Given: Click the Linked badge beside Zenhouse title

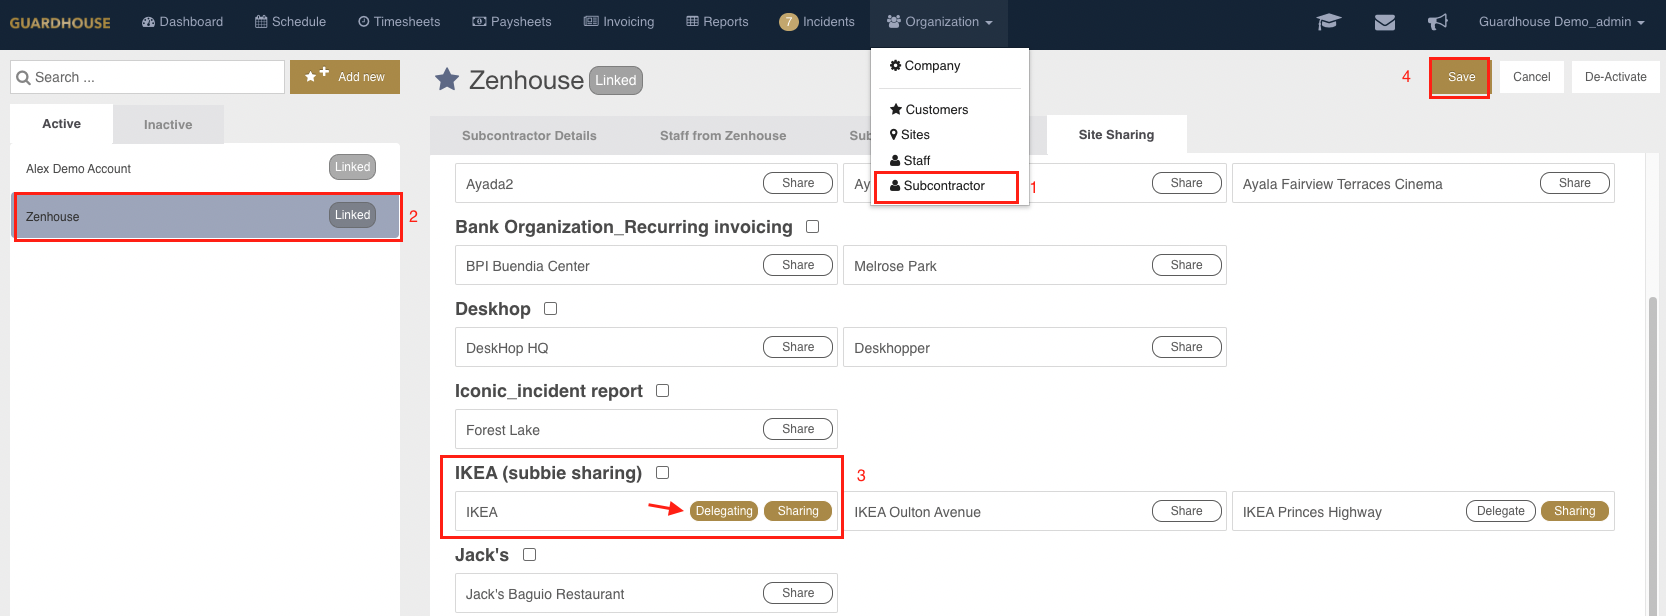Looking at the screenshot, I should pyautogui.click(x=616, y=81).
